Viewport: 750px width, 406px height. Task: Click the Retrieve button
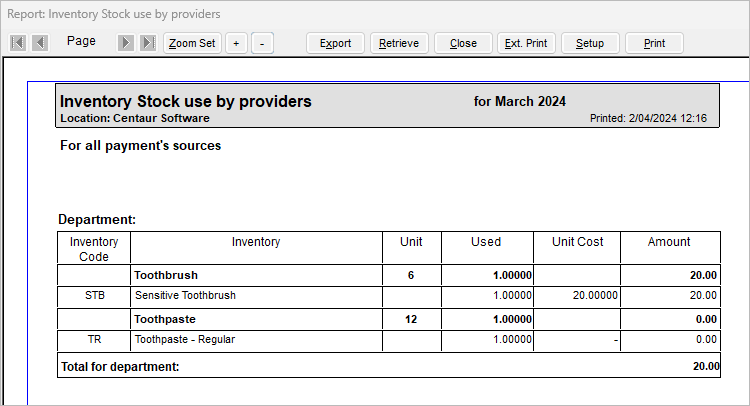[x=400, y=43]
